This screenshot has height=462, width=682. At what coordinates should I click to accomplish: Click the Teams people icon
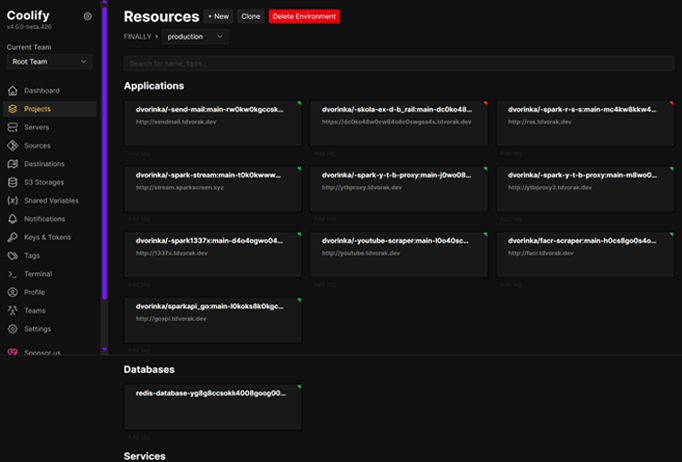[13, 311]
